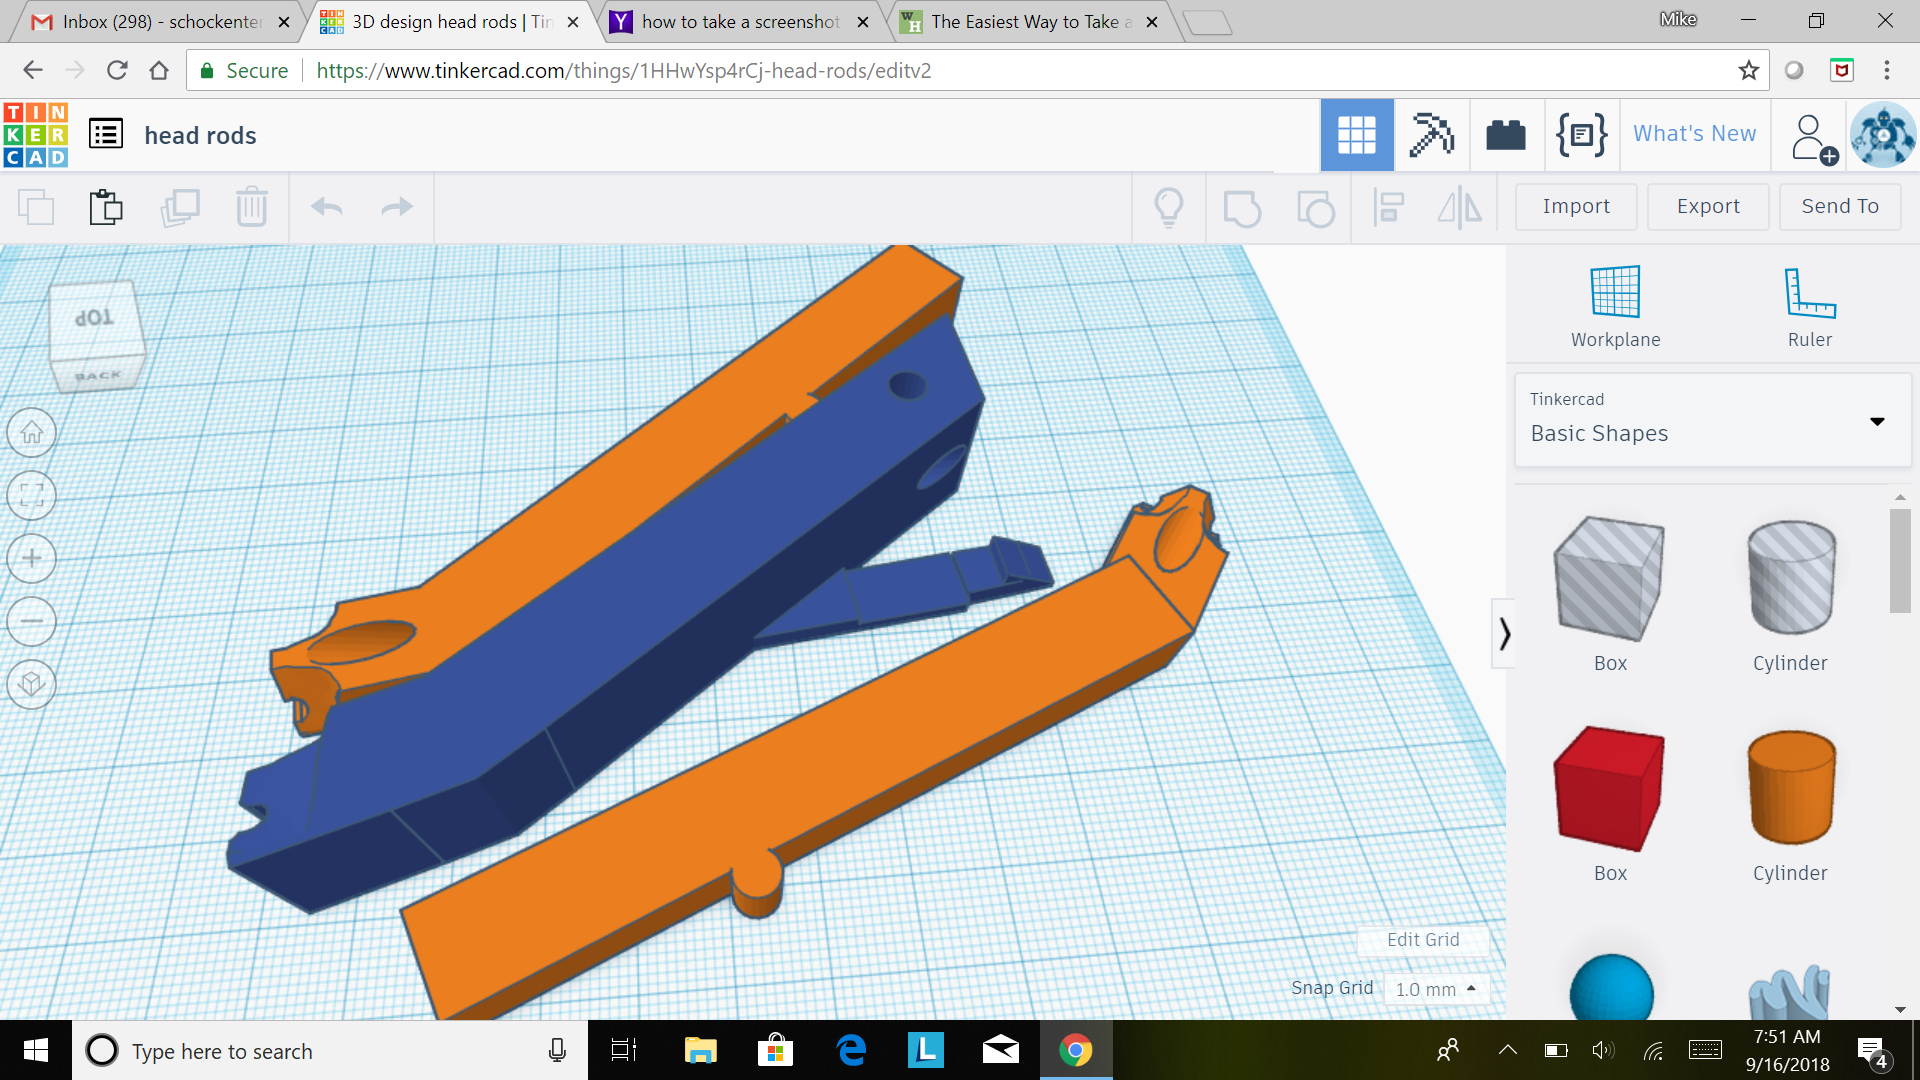The width and height of the screenshot is (1920, 1080).
Task: Click the shapes panel scrollbar
Action: 1900,560
